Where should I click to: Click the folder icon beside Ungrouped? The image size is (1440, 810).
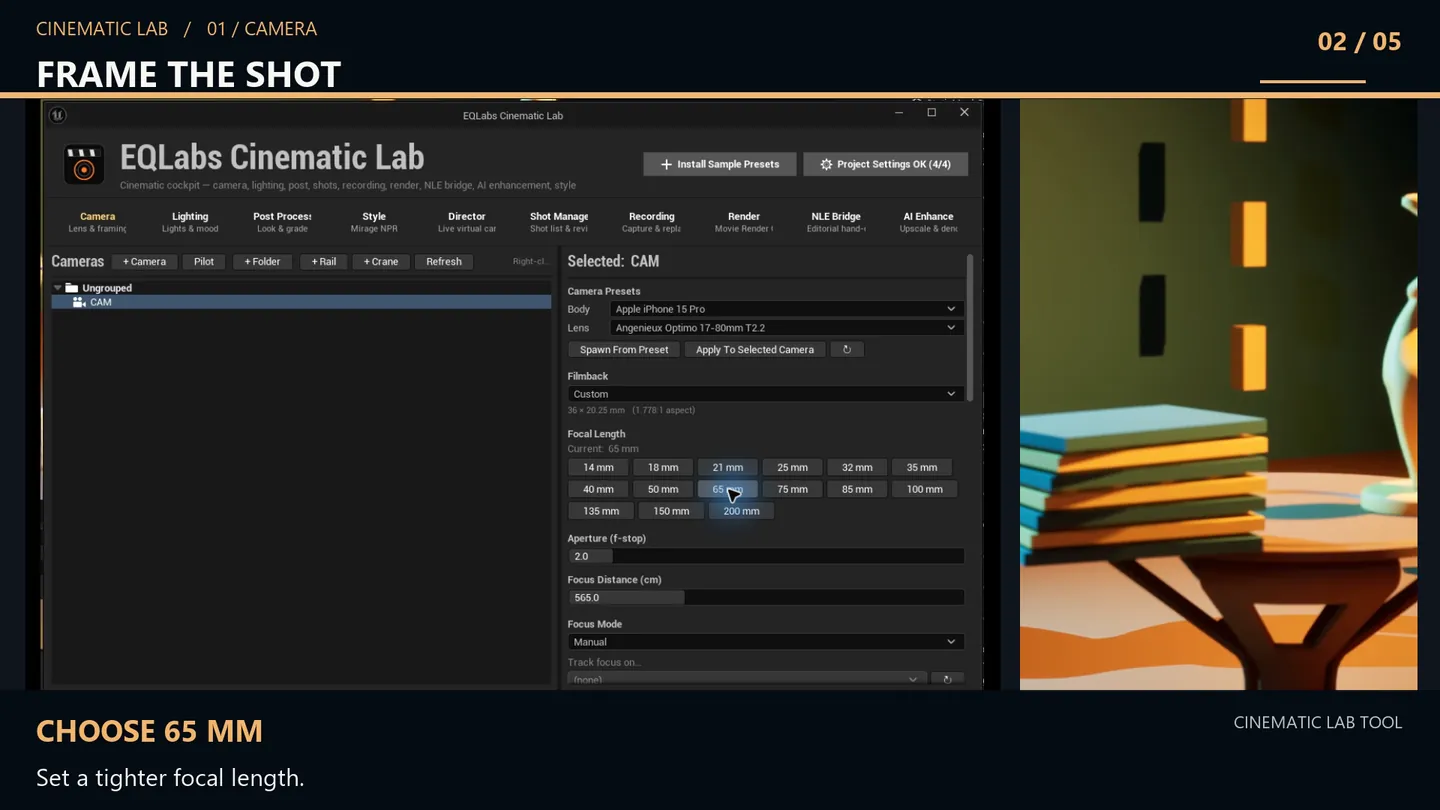point(72,288)
